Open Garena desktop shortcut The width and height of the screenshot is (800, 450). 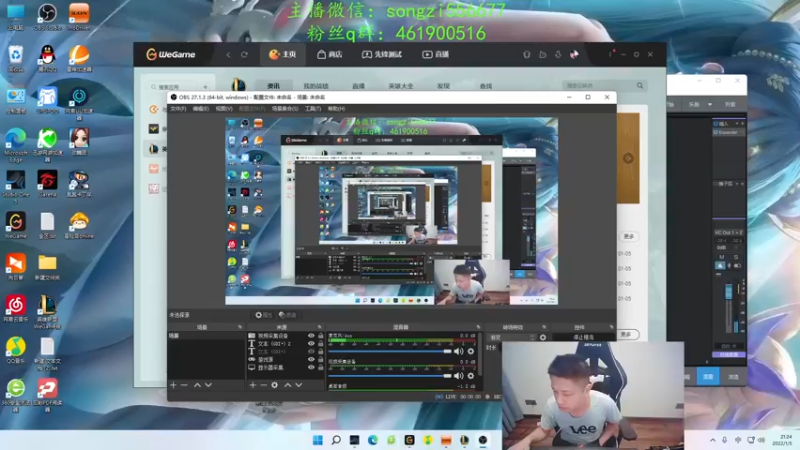(47, 184)
